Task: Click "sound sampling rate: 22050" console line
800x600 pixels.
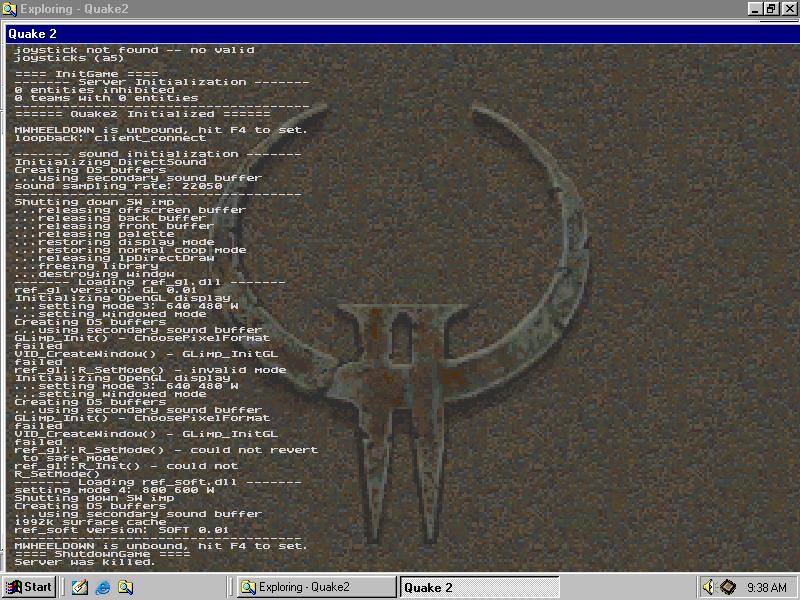Action: (118, 186)
